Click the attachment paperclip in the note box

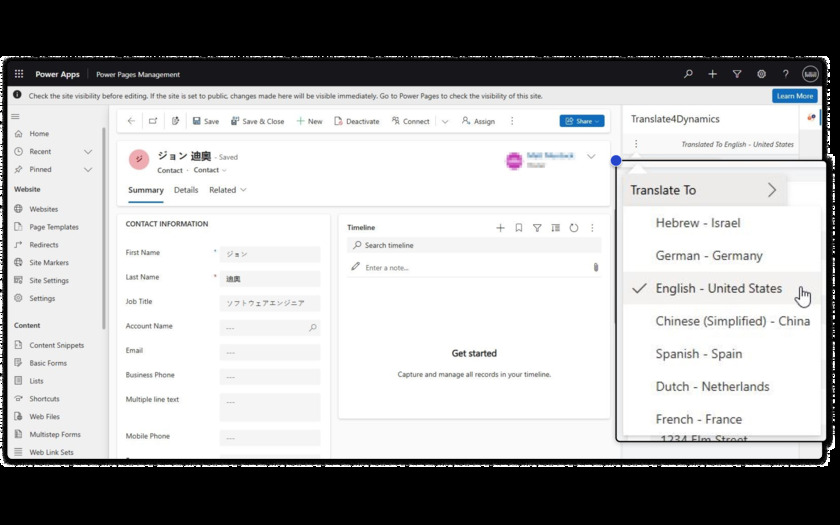[x=596, y=267]
